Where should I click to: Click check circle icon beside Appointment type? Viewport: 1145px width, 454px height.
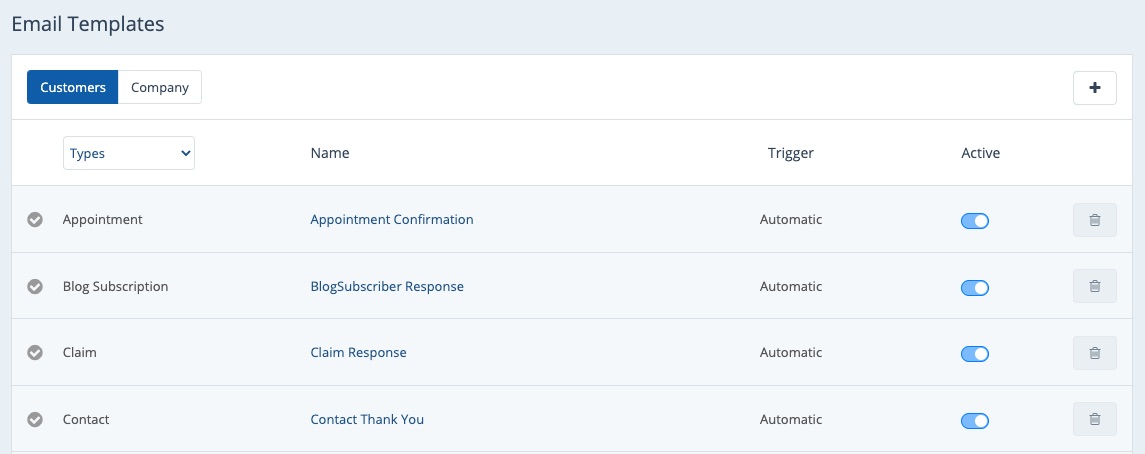point(35,220)
